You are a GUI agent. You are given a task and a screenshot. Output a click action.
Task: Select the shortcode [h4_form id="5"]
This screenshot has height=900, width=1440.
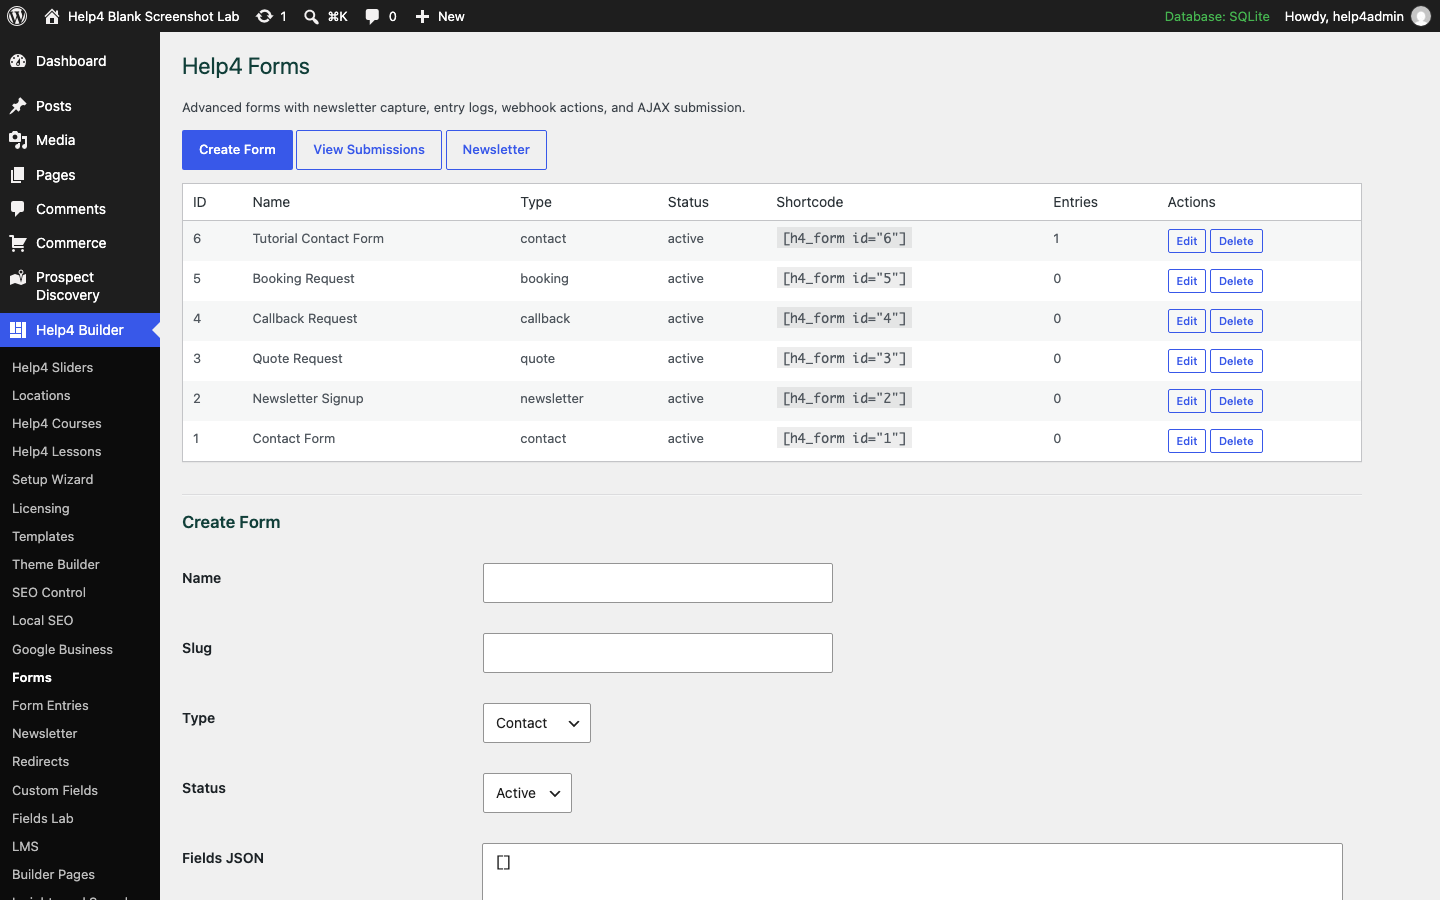[x=844, y=278]
